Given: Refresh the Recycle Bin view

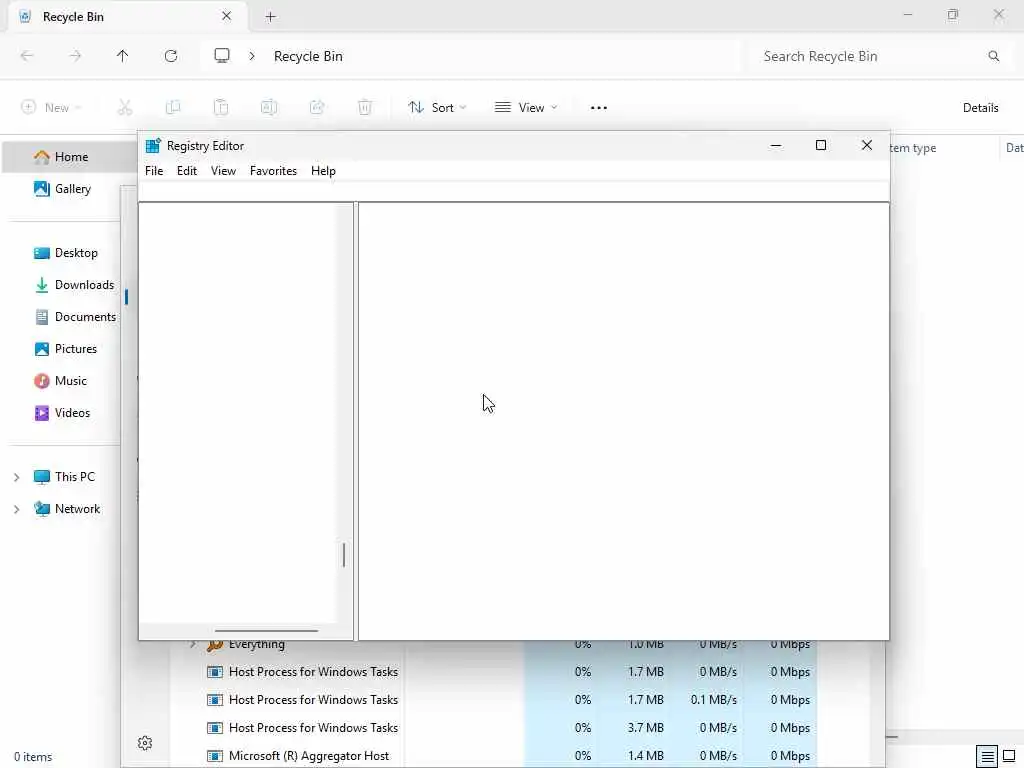Looking at the screenshot, I should (171, 56).
